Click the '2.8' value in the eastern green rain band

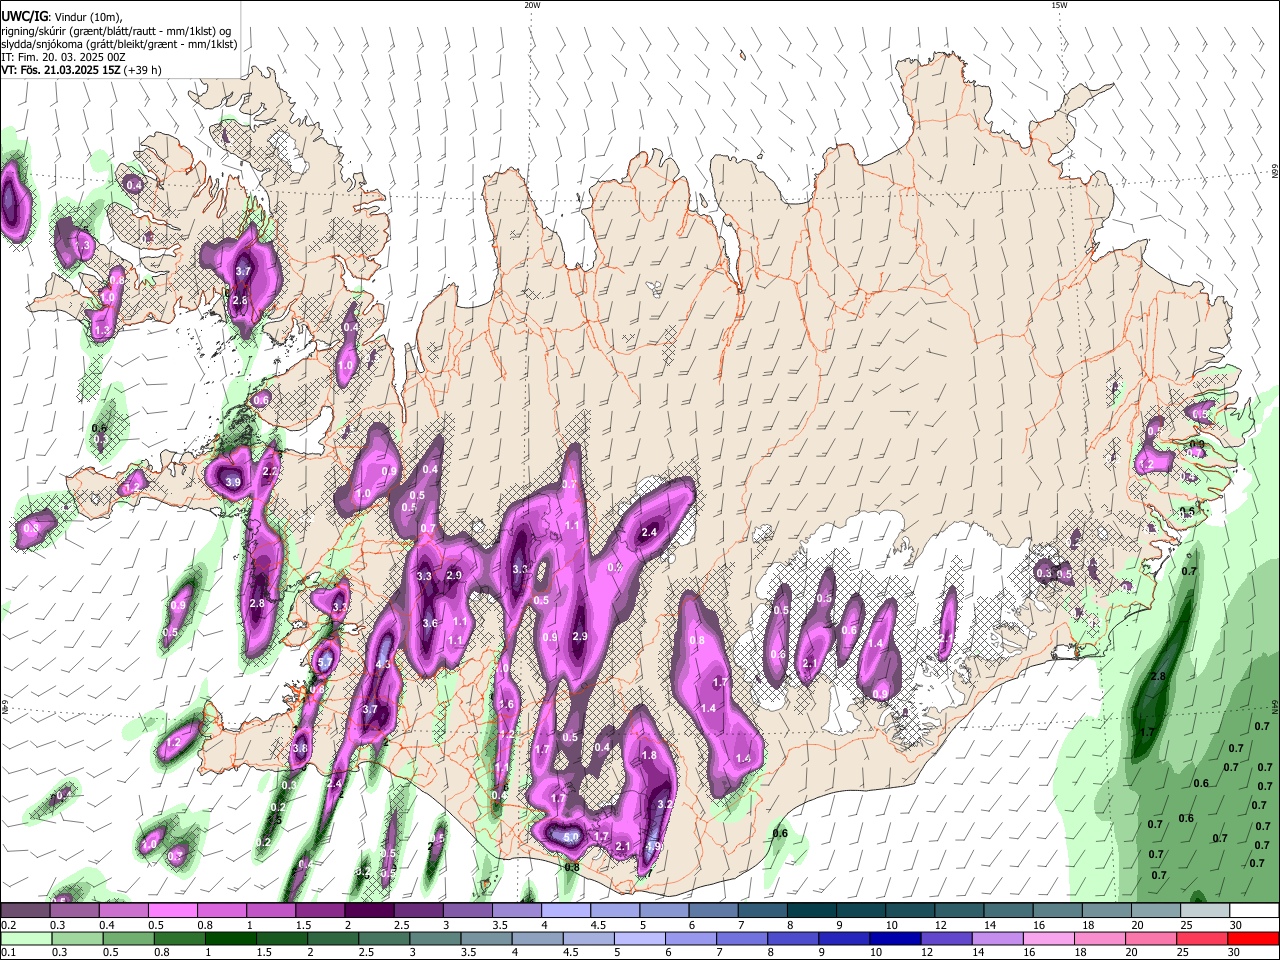1159,677
